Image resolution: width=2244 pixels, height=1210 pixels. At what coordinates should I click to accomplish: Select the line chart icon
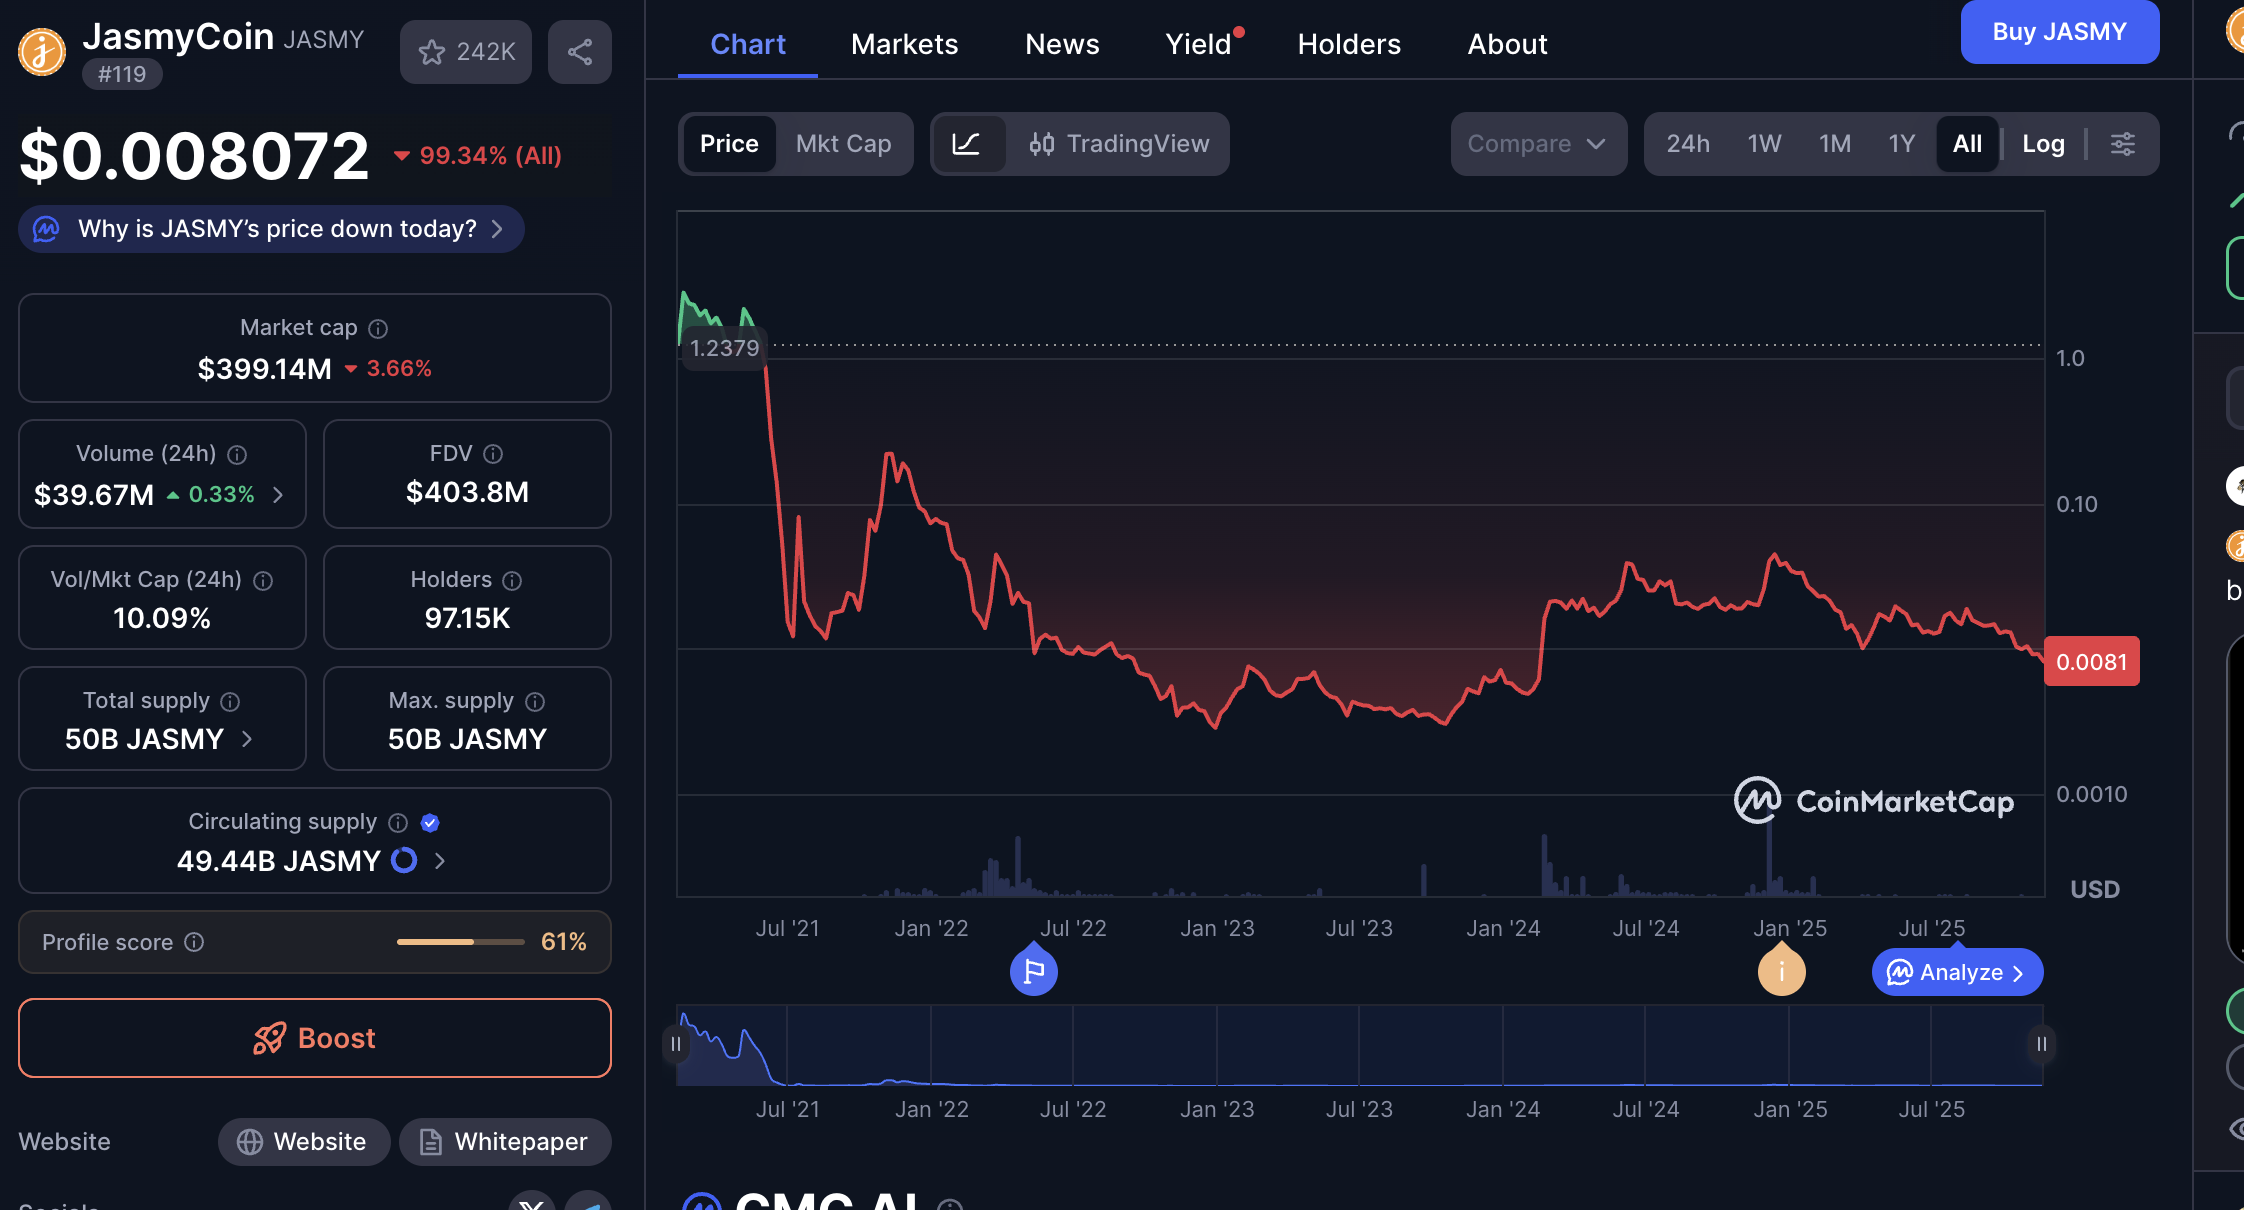click(x=966, y=144)
